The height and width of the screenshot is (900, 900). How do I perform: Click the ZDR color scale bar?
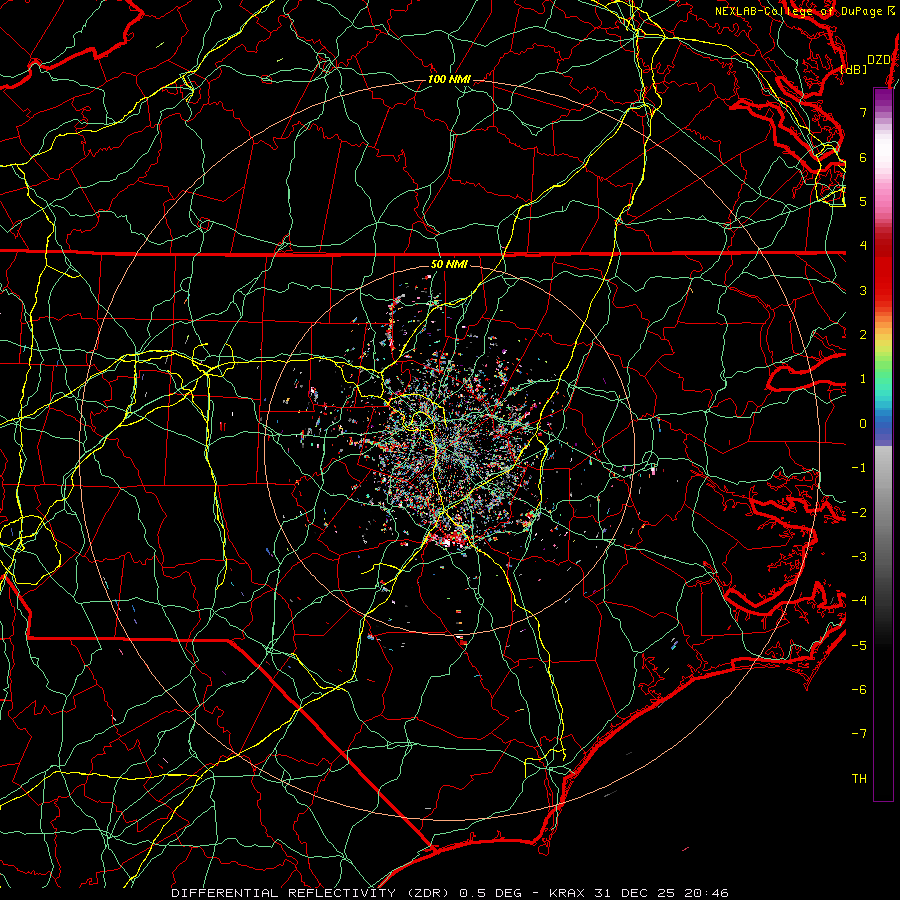click(x=883, y=444)
